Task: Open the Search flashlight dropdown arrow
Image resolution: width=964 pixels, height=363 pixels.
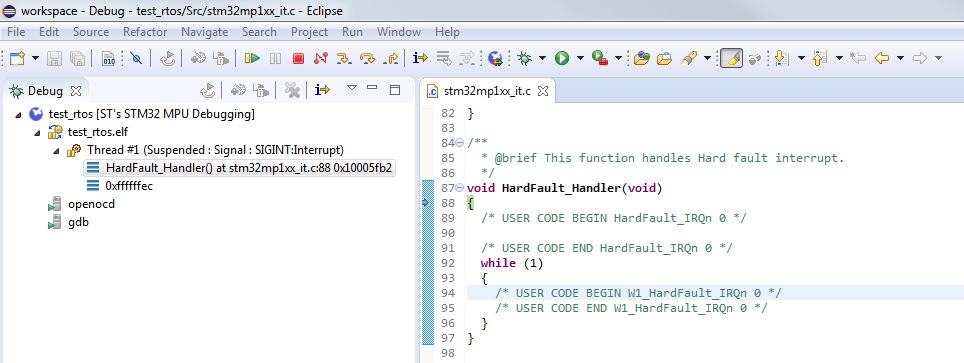Action: click(707, 58)
